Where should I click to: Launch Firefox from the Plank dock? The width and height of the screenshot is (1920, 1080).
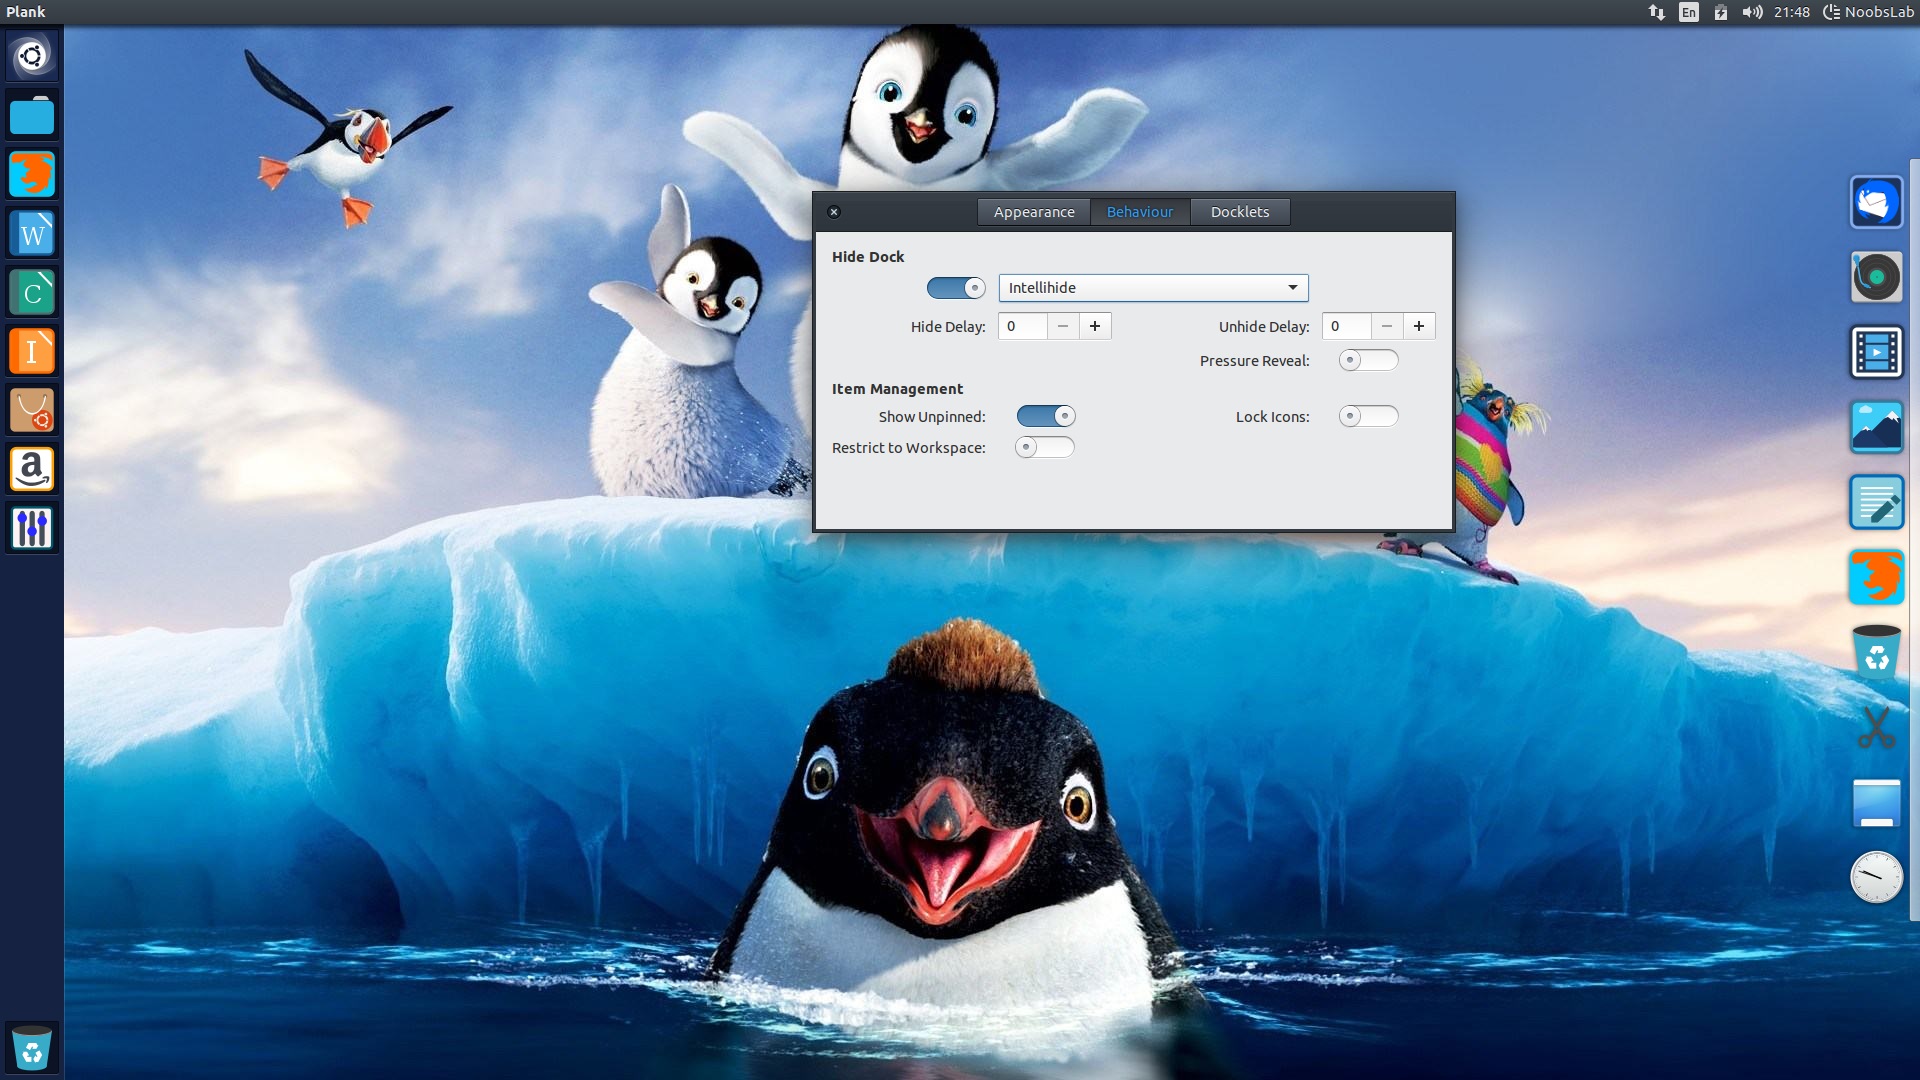[1876, 577]
